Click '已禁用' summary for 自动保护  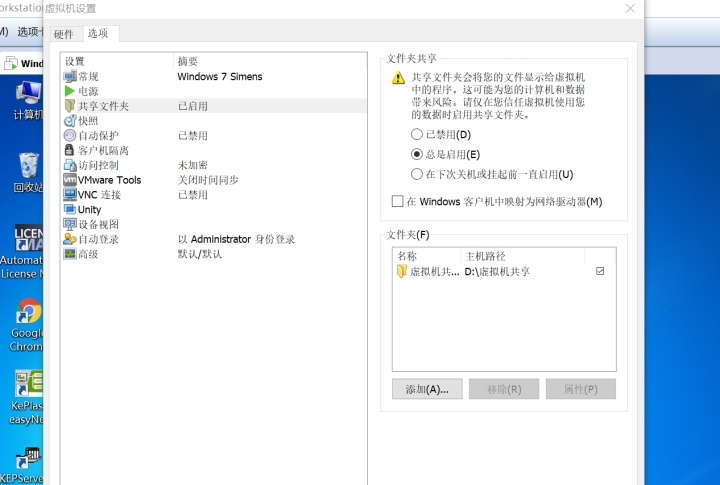click(192, 135)
